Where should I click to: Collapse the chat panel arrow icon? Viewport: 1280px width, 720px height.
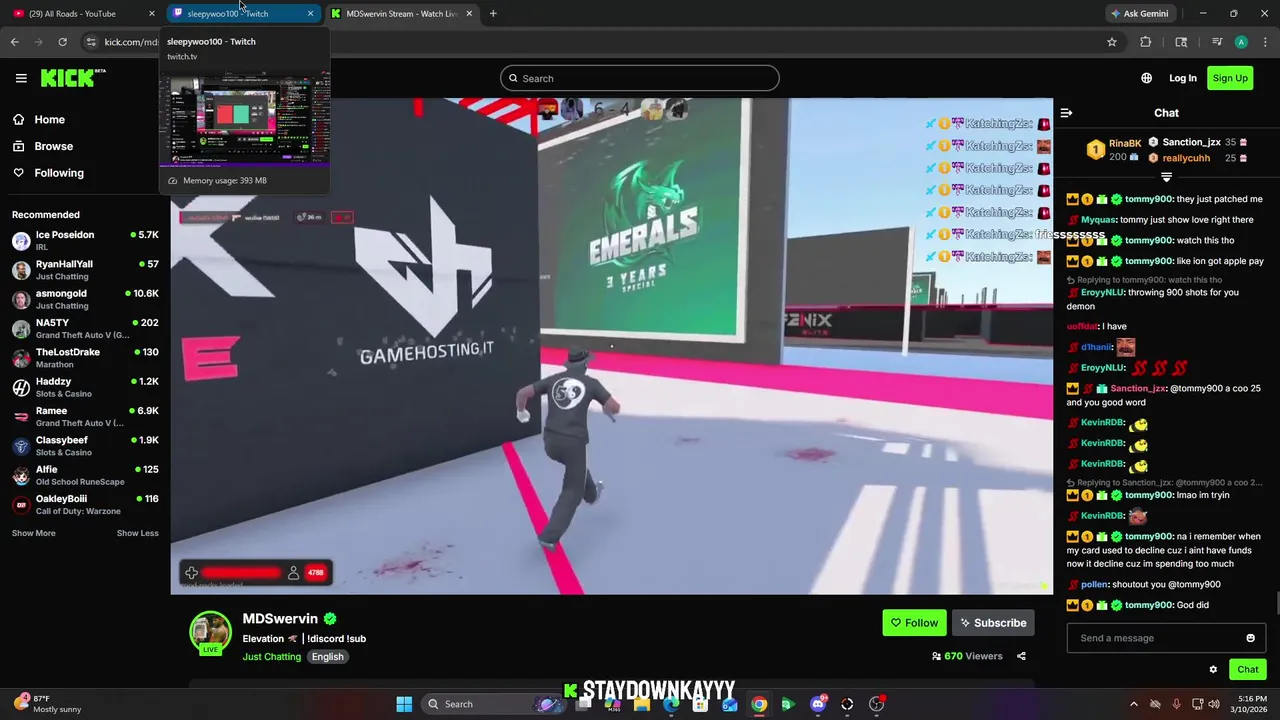coord(1066,113)
